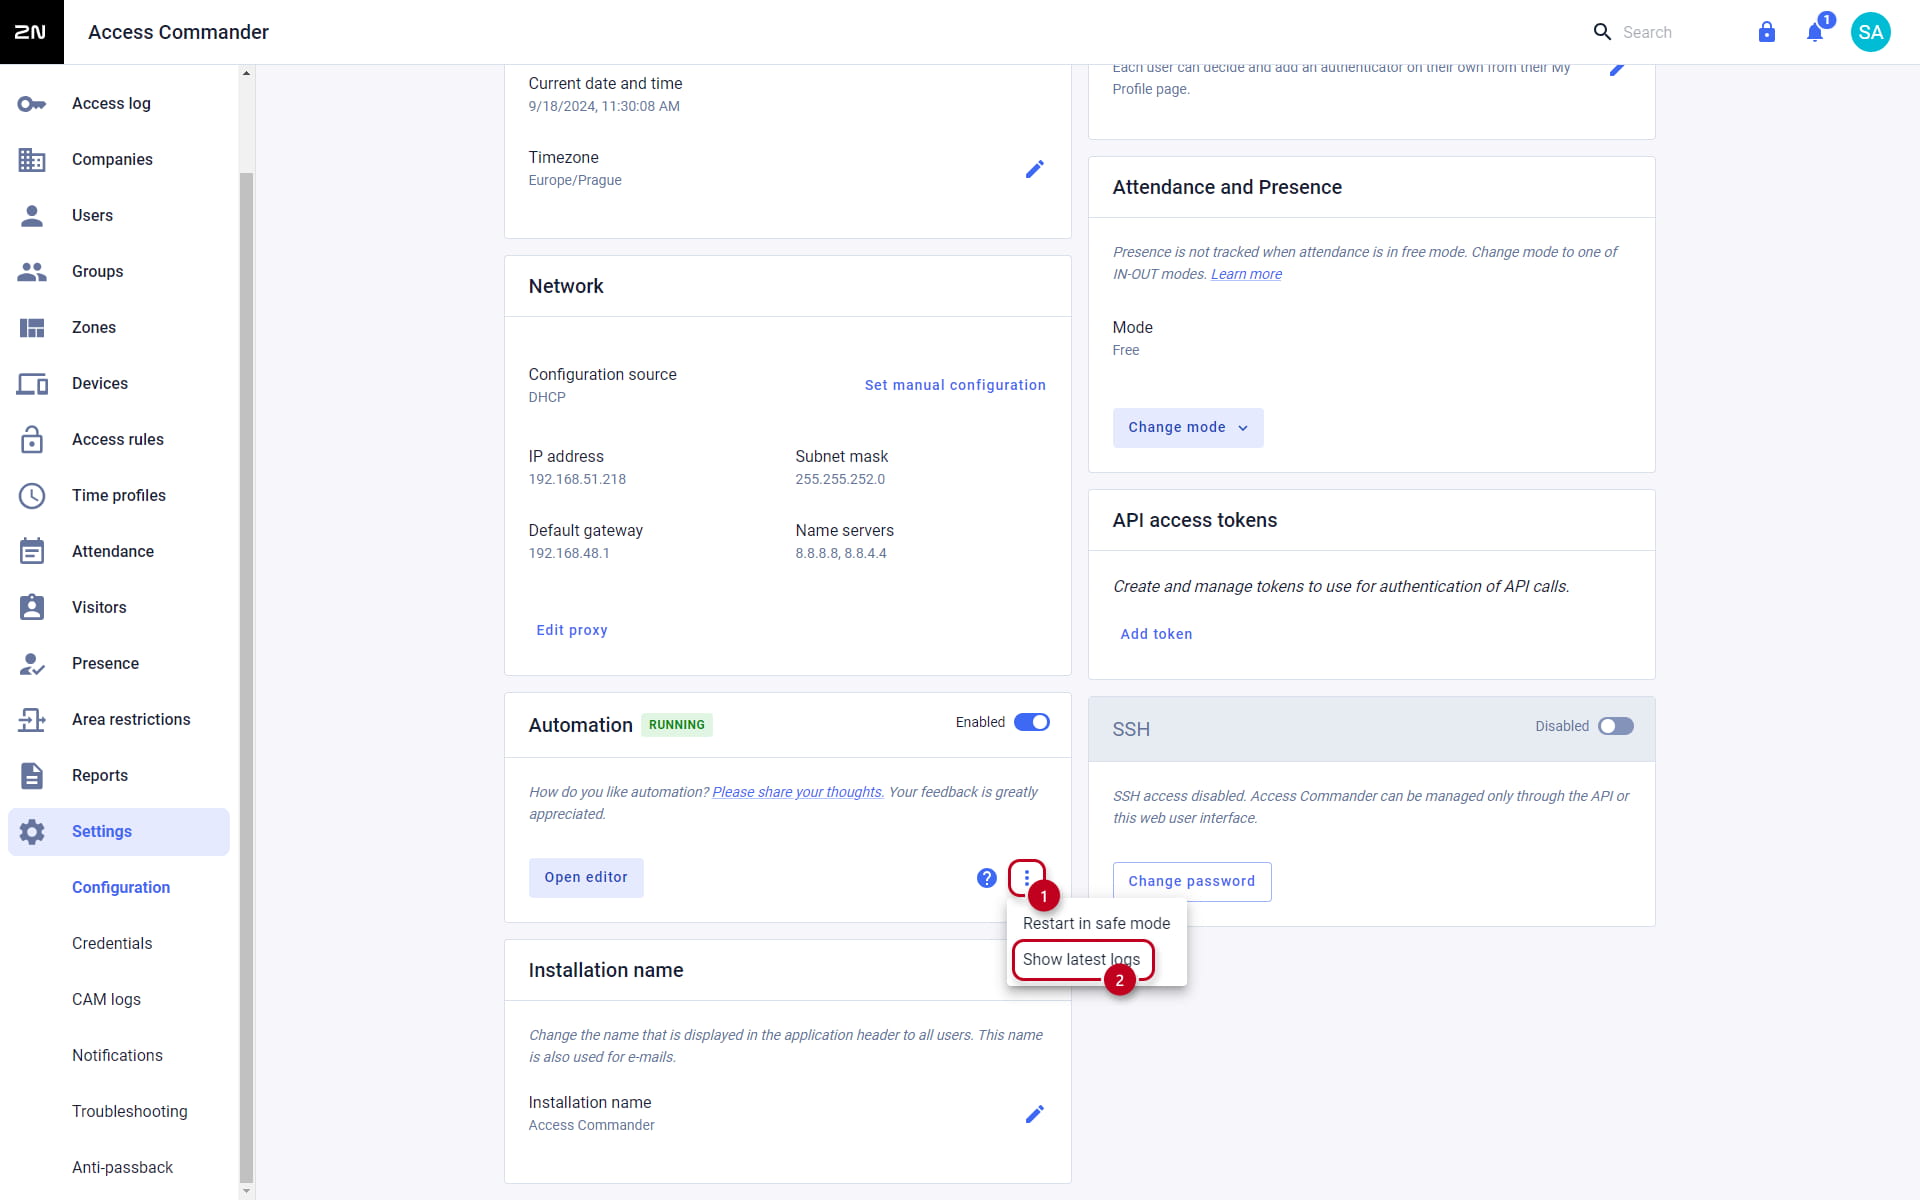
Task: Open CAM logs submenu
Action: click(106, 1000)
